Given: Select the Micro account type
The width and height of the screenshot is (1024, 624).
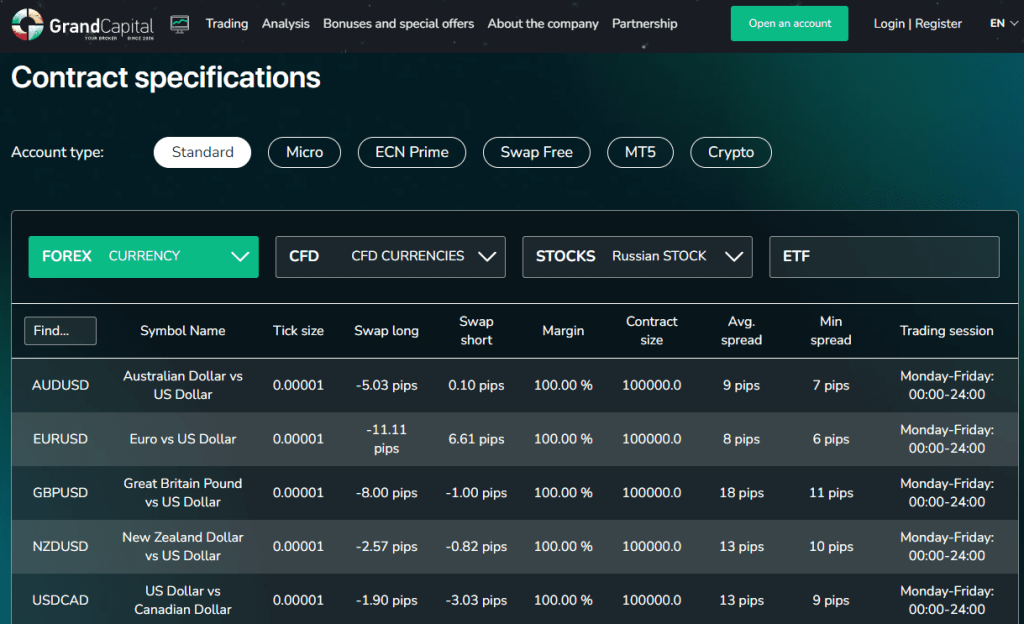Looking at the screenshot, I should tap(304, 152).
